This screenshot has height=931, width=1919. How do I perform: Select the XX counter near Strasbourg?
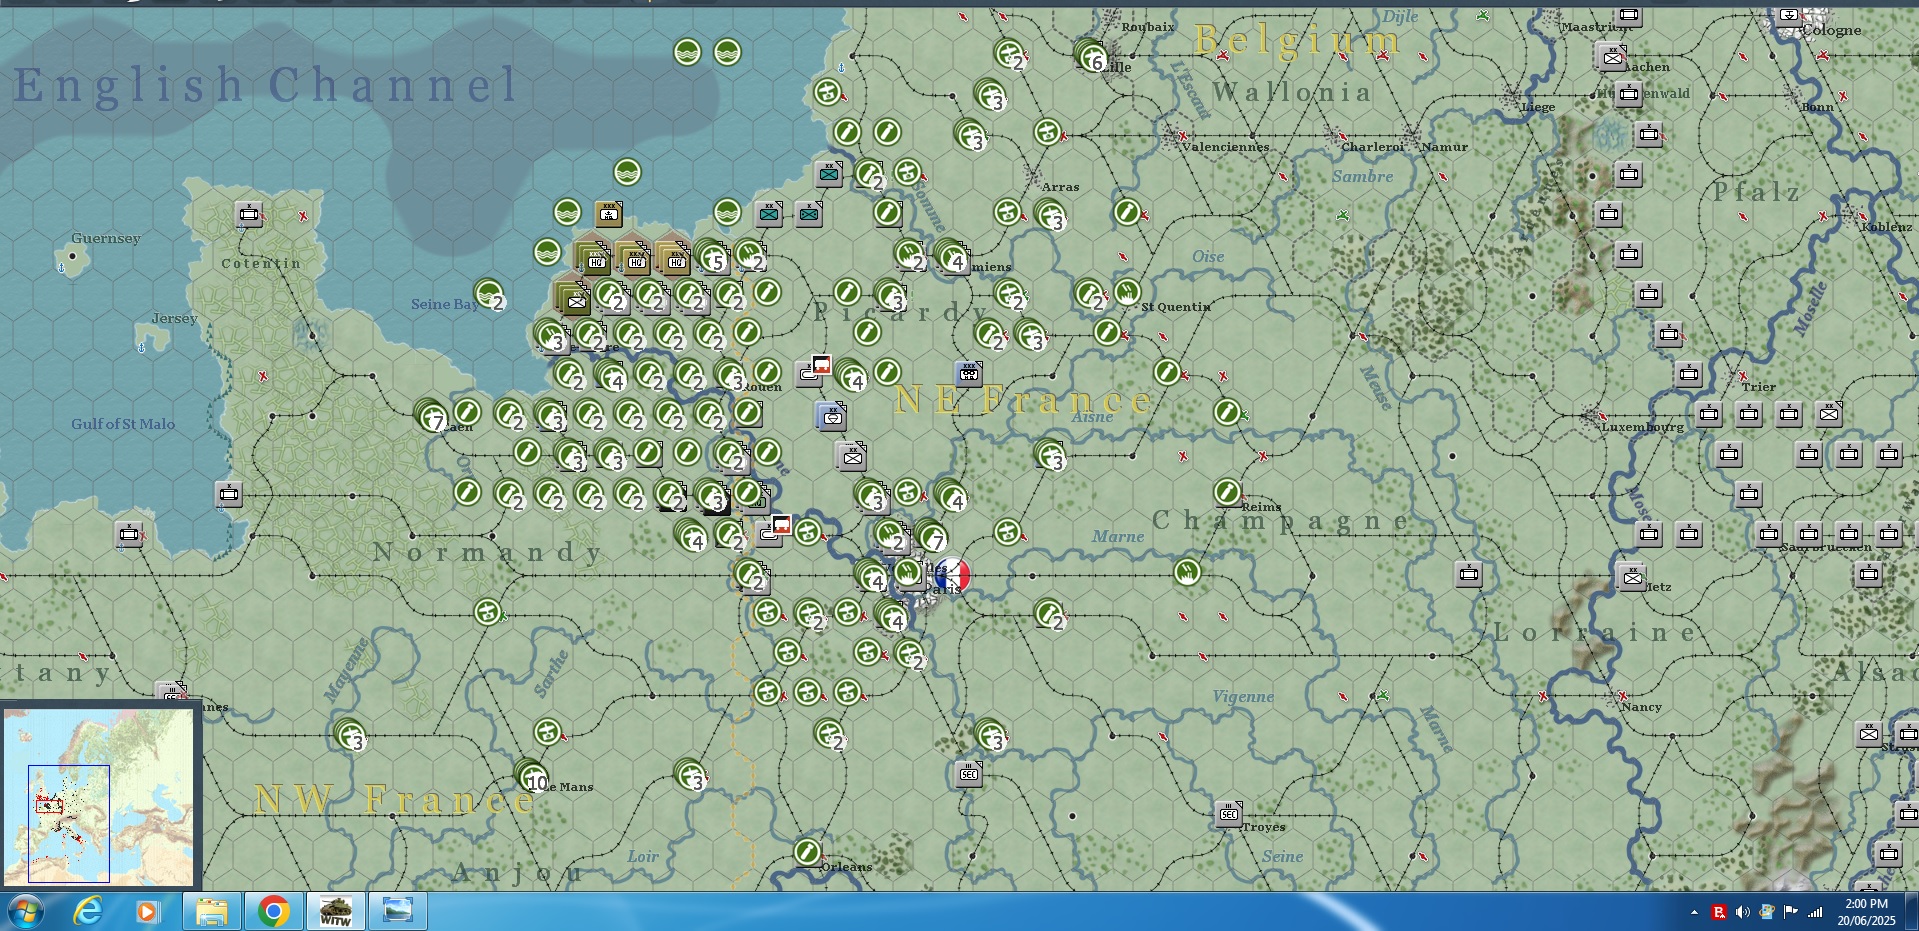(x=1869, y=733)
